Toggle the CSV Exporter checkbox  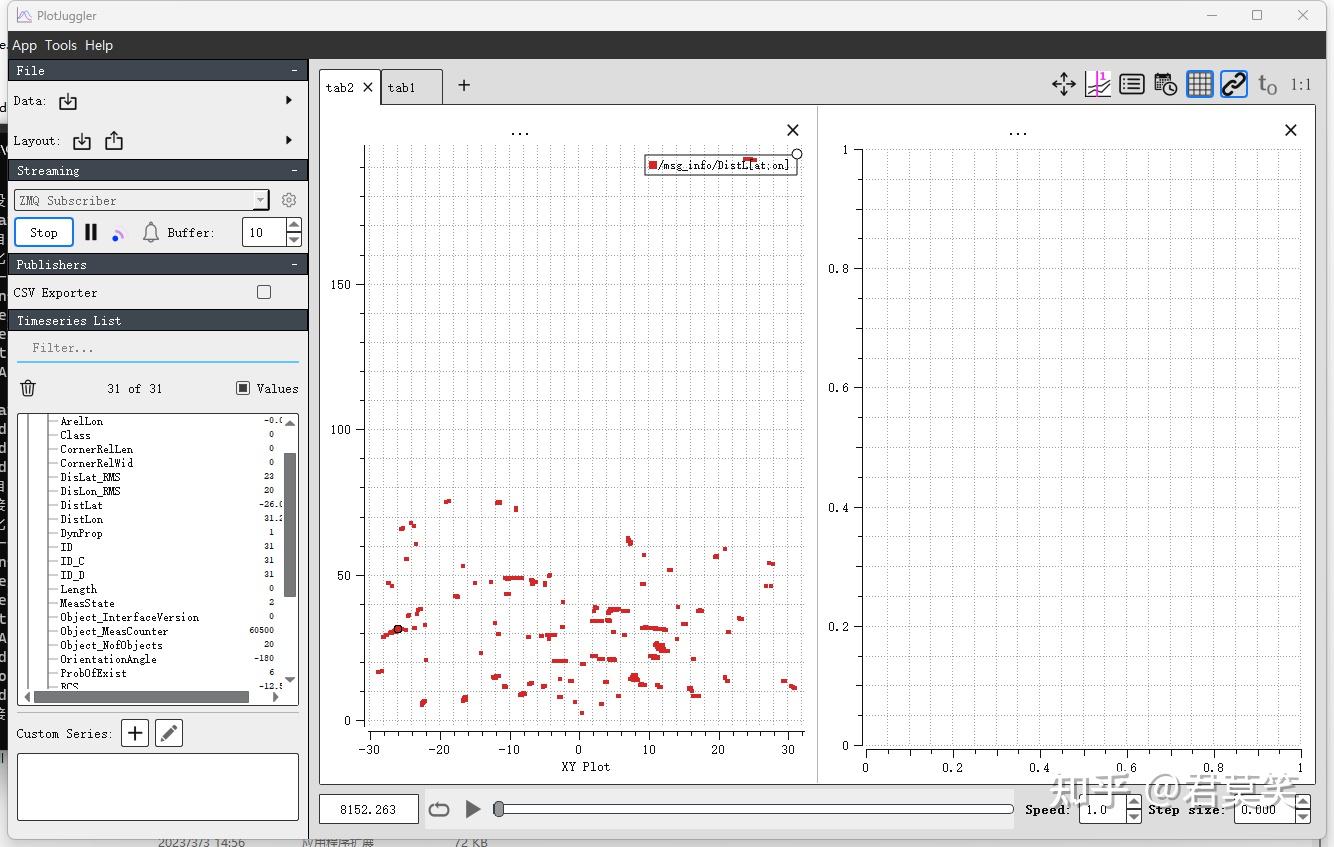(x=264, y=292)
